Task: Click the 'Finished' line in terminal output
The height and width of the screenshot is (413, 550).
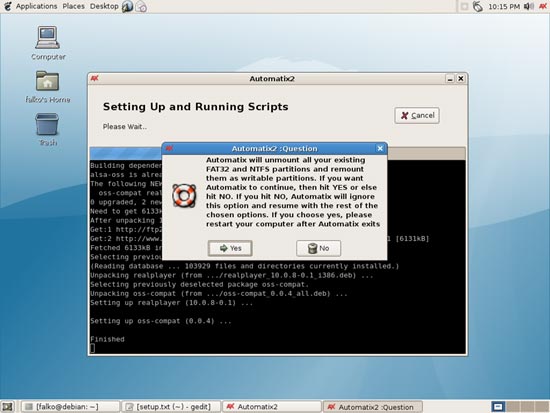Action: coord(107,339)
